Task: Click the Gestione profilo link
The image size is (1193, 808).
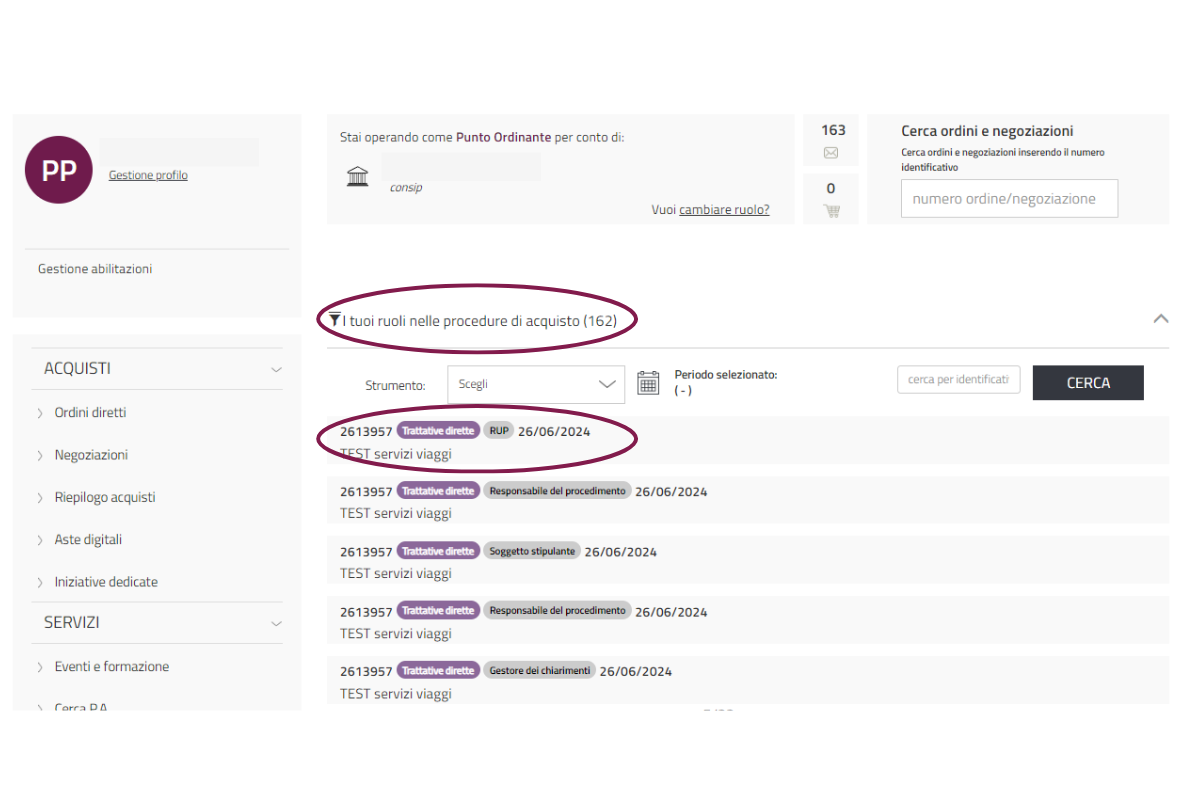Action: point(148,175)
